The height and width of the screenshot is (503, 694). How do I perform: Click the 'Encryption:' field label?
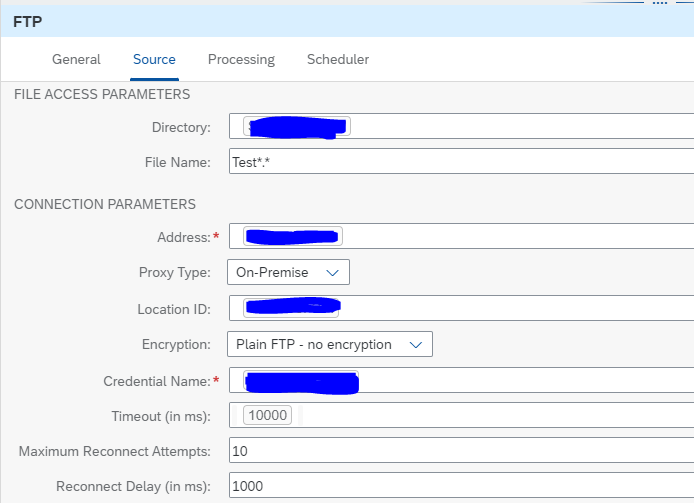[176, 344]
